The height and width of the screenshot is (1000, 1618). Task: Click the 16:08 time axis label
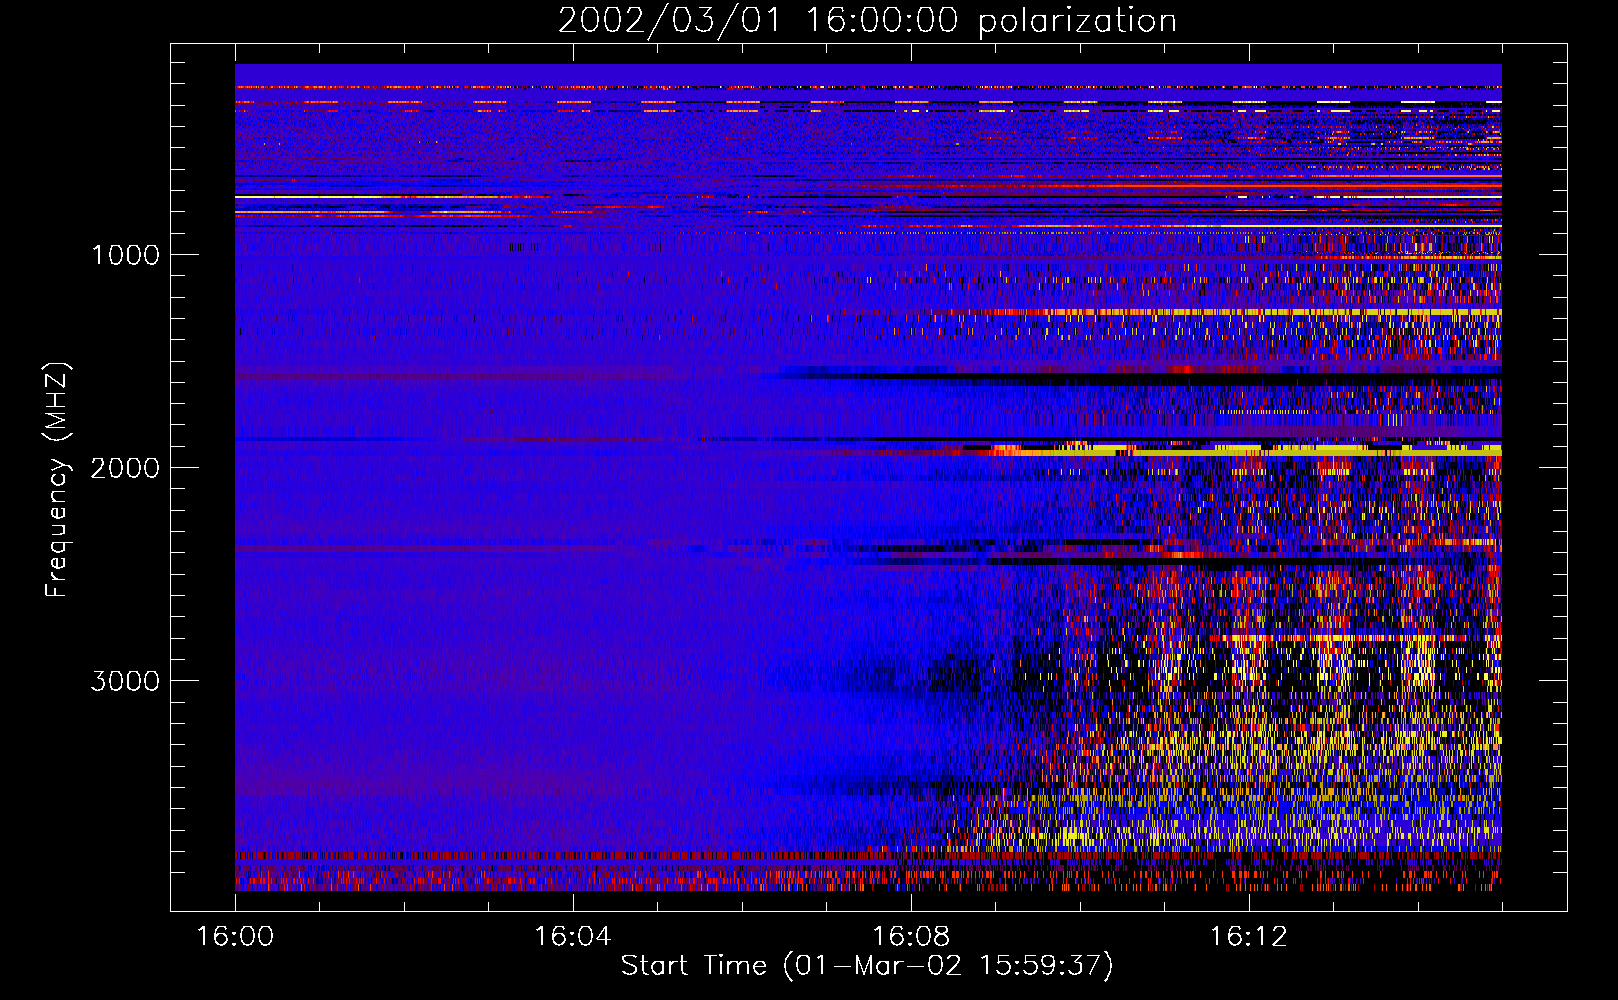910,937
